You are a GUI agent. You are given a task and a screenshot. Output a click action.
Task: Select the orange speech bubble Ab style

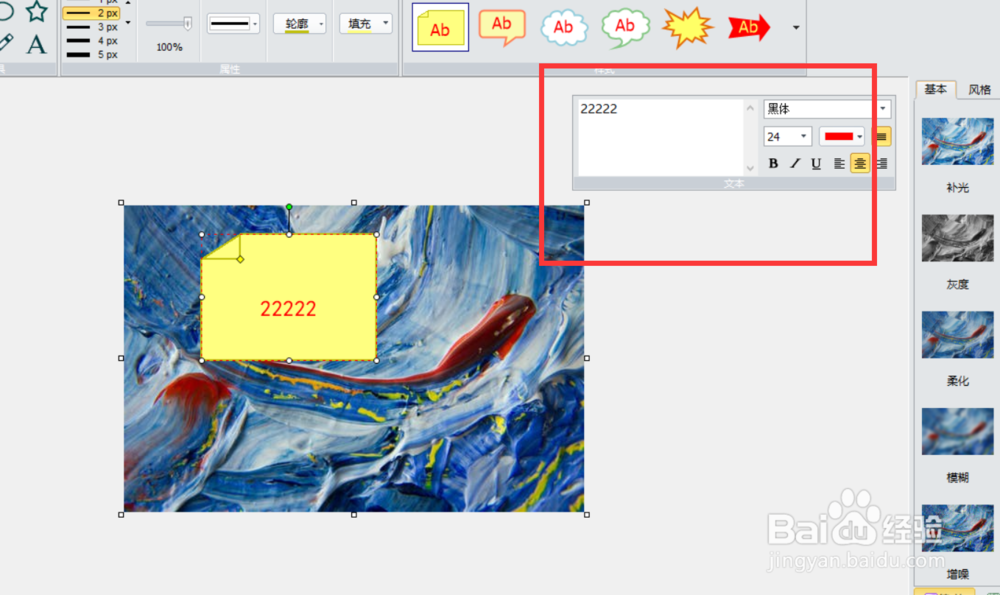click(x=502, y=27)
